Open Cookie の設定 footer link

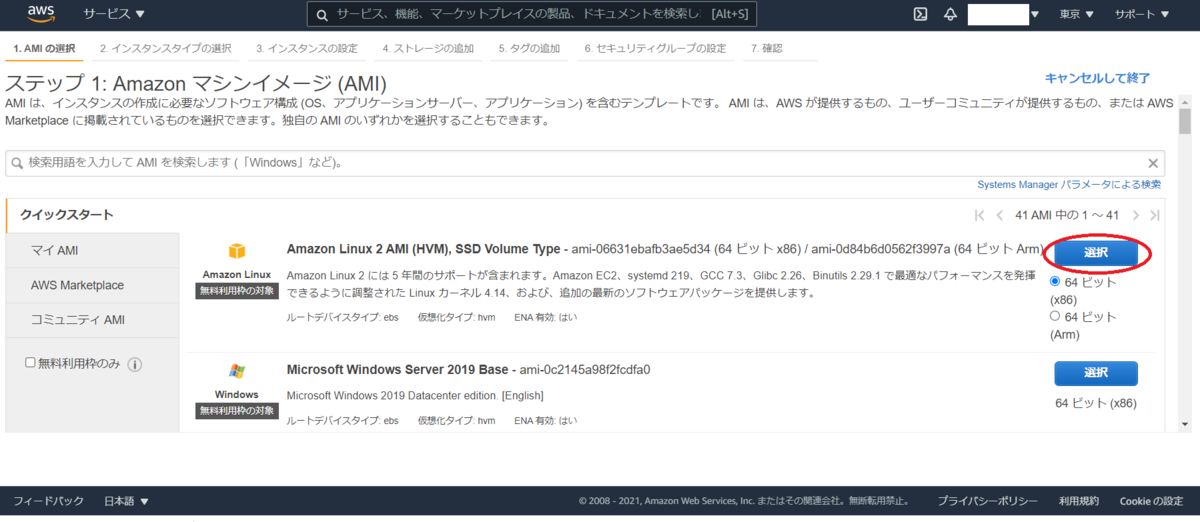click(1151, 501)
